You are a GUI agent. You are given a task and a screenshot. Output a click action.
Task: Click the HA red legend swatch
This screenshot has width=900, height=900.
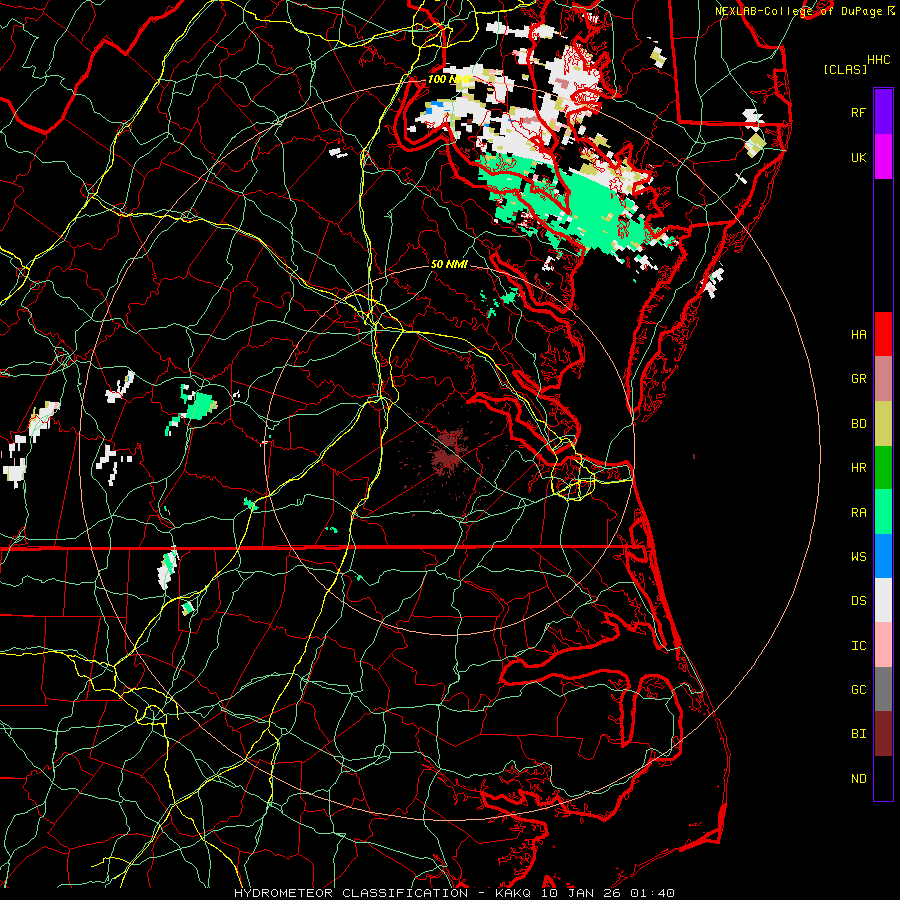pyautogui.click(x=883, y=334)
